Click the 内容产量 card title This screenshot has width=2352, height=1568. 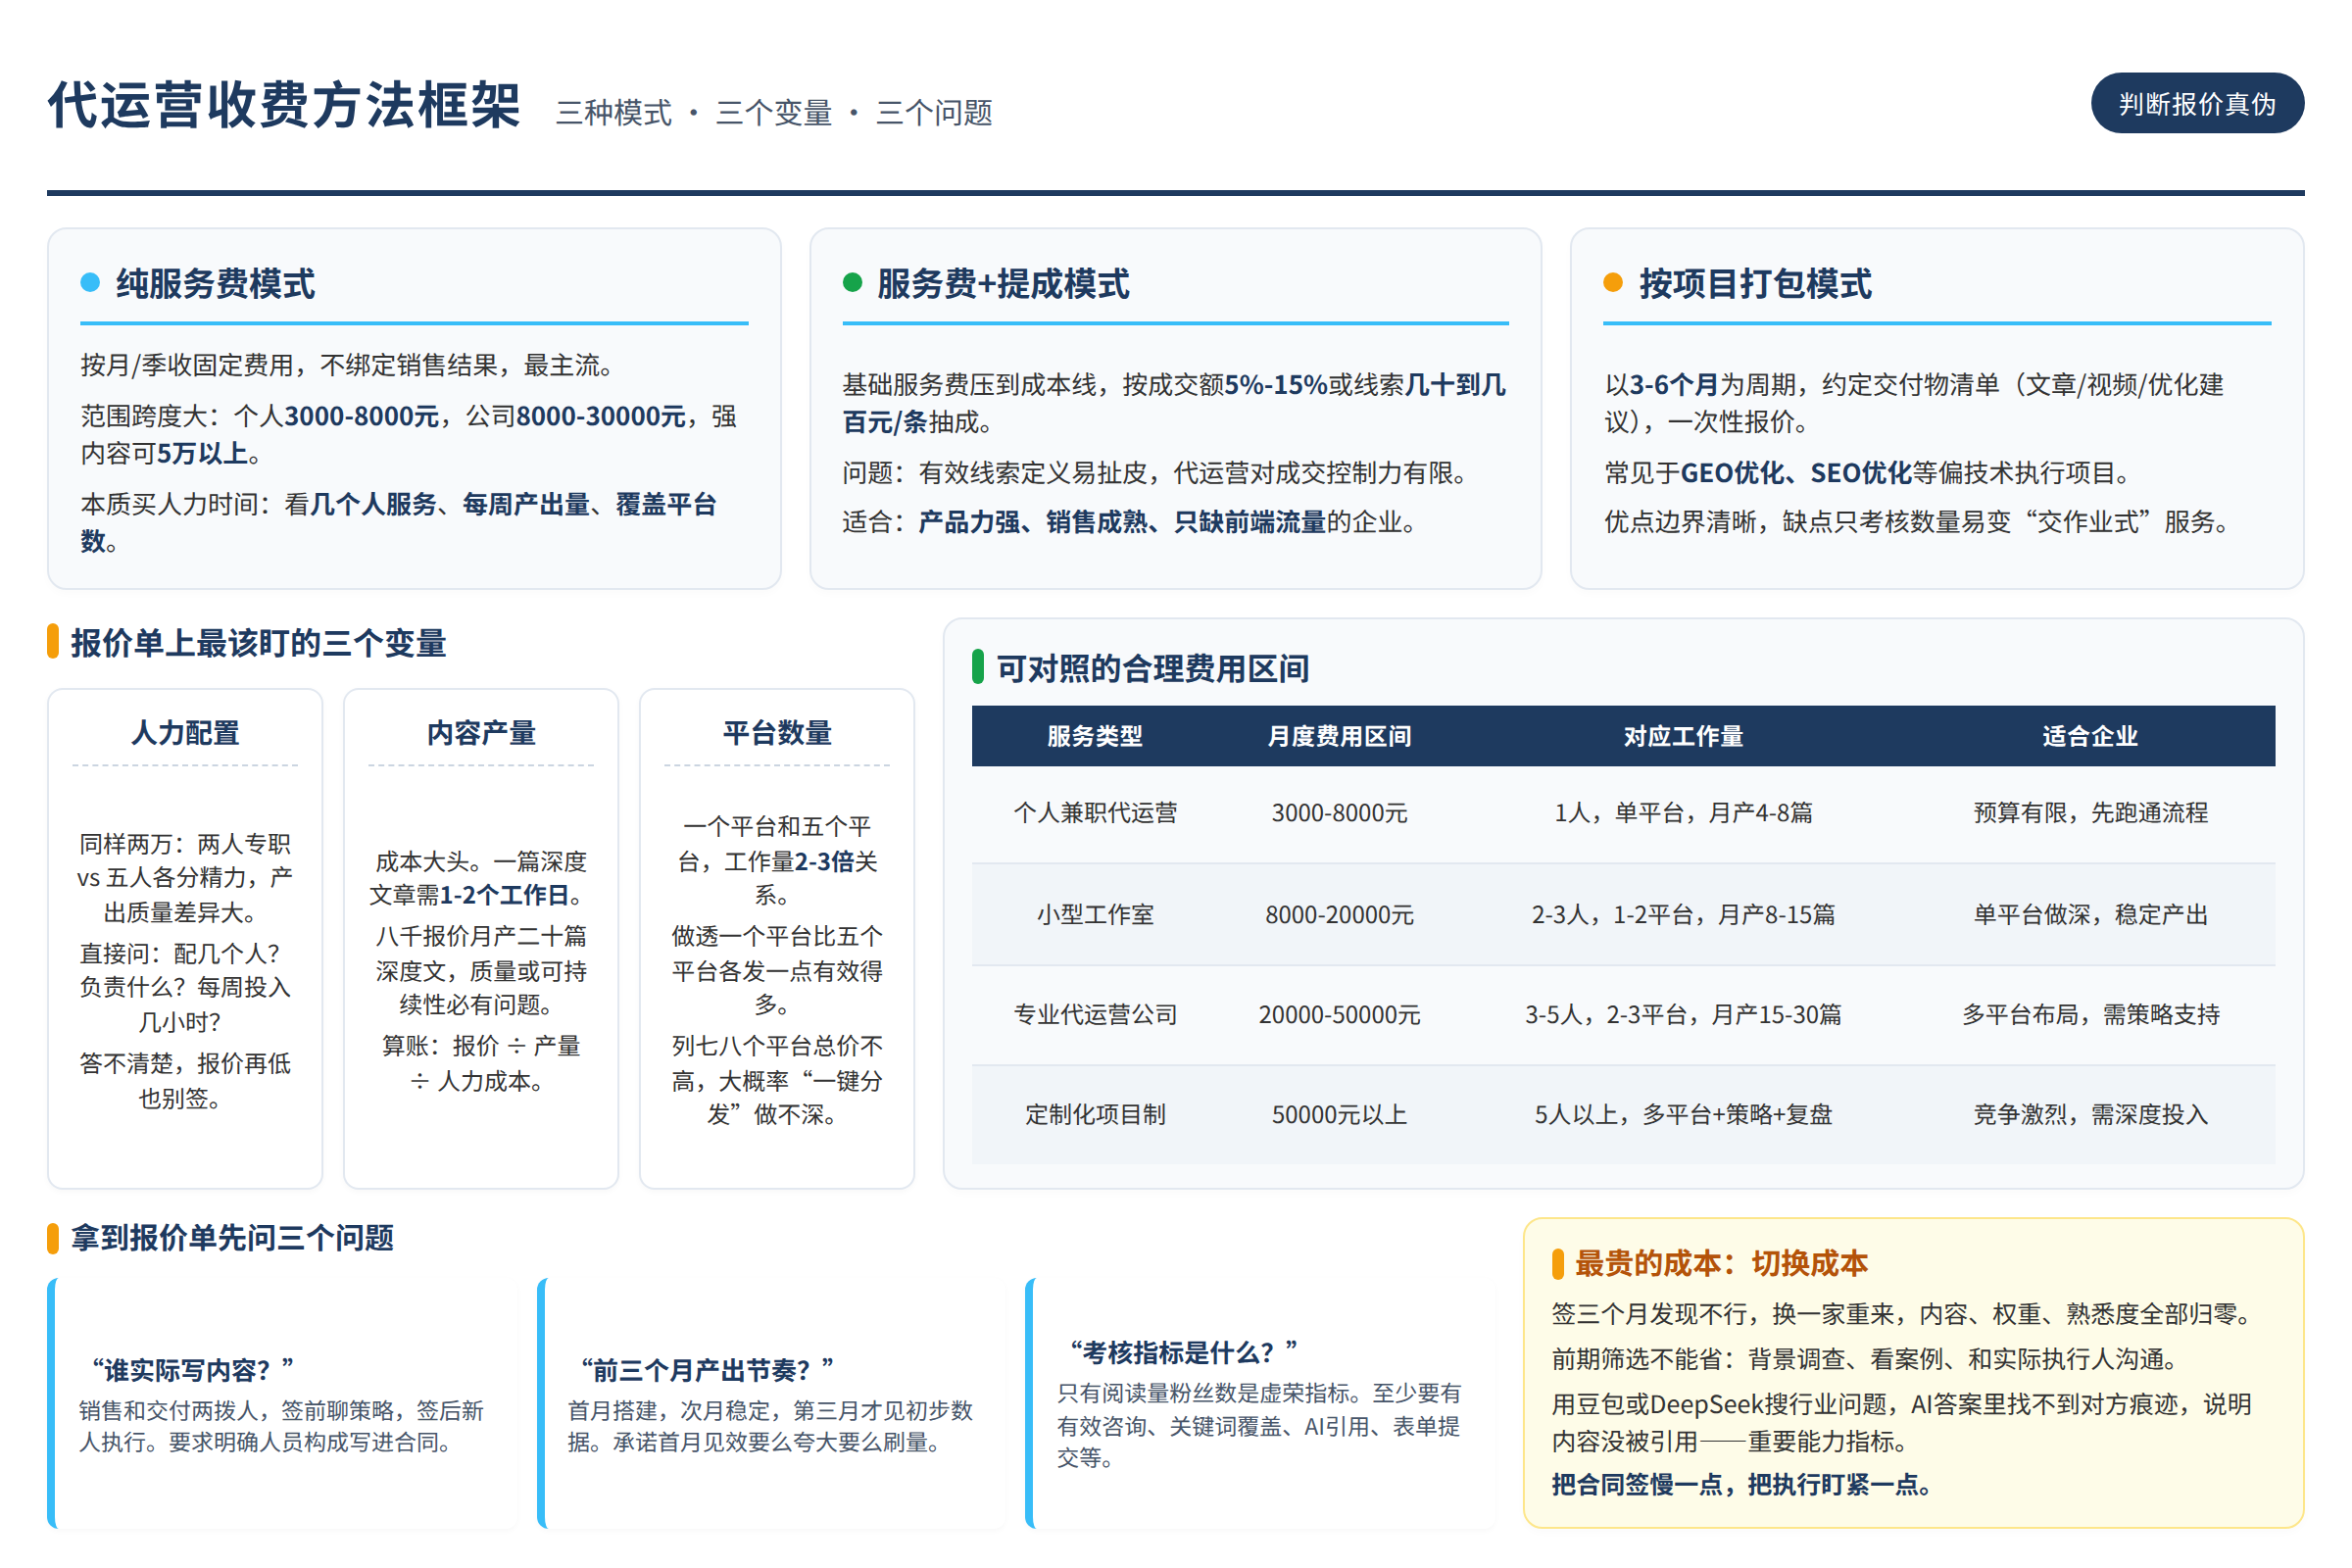[481, 732]
